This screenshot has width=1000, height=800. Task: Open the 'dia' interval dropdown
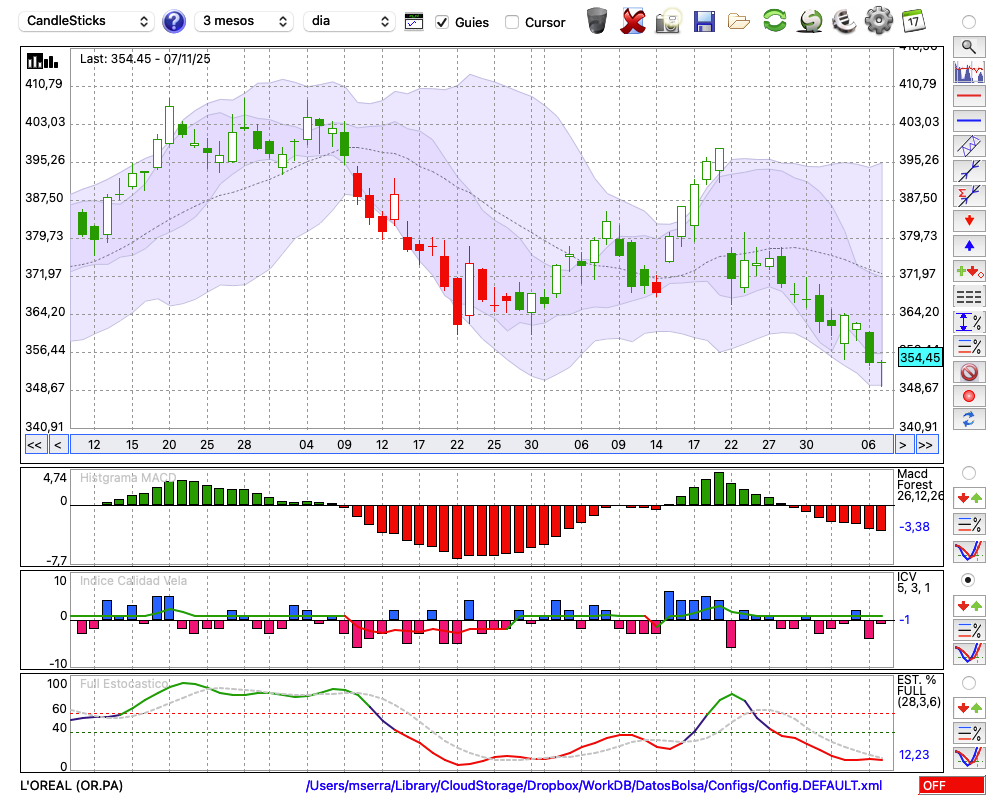click(349, 21)
